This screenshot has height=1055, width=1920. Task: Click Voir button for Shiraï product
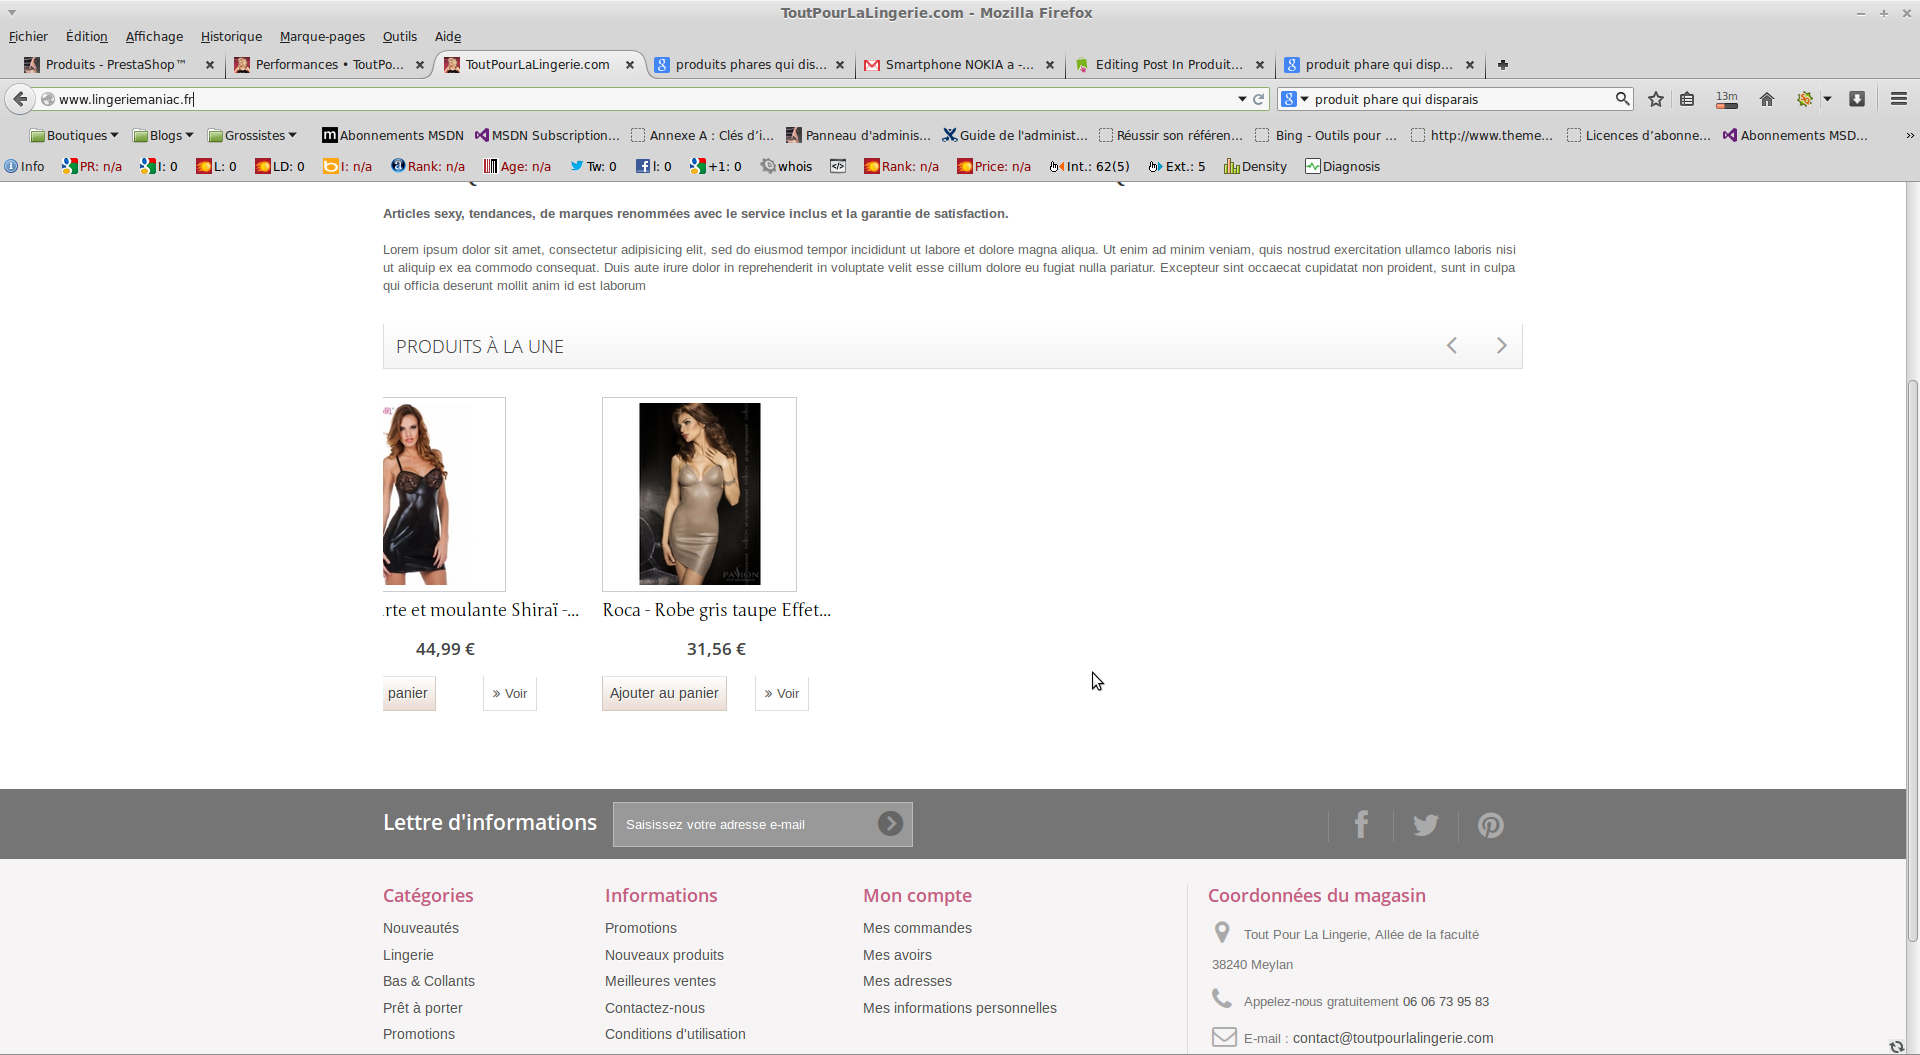tap(509, 693)
